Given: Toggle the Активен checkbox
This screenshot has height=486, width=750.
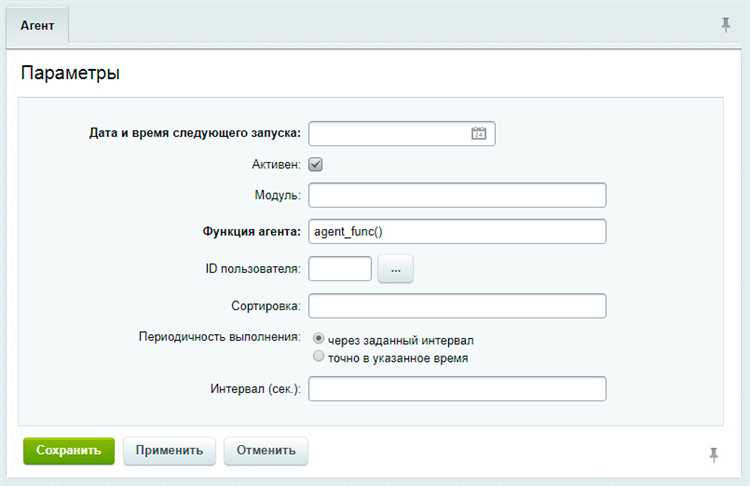Looking at the screenshot, I should pyautogui.click(x=315, y=165).
